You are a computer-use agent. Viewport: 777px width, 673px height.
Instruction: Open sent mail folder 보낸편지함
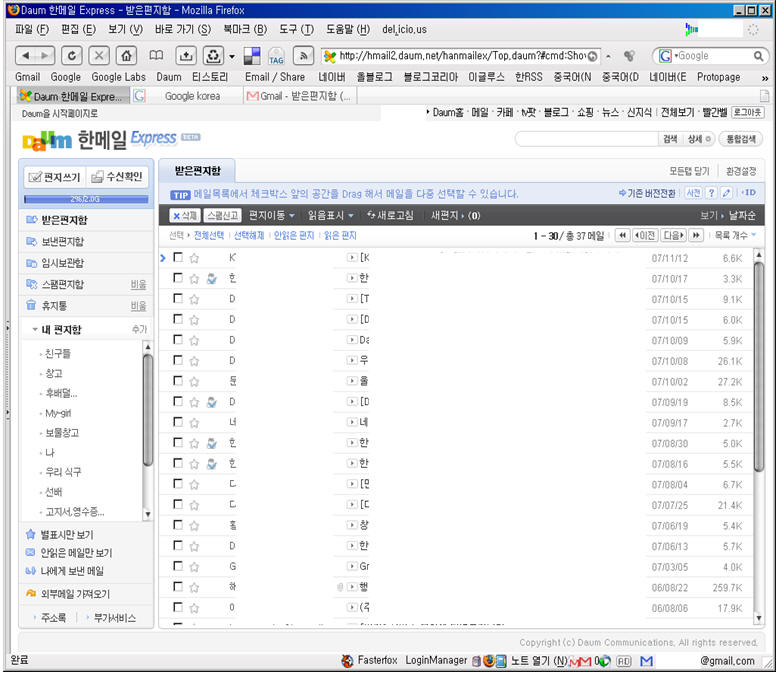pyautogui.click(x=62, y=242)
